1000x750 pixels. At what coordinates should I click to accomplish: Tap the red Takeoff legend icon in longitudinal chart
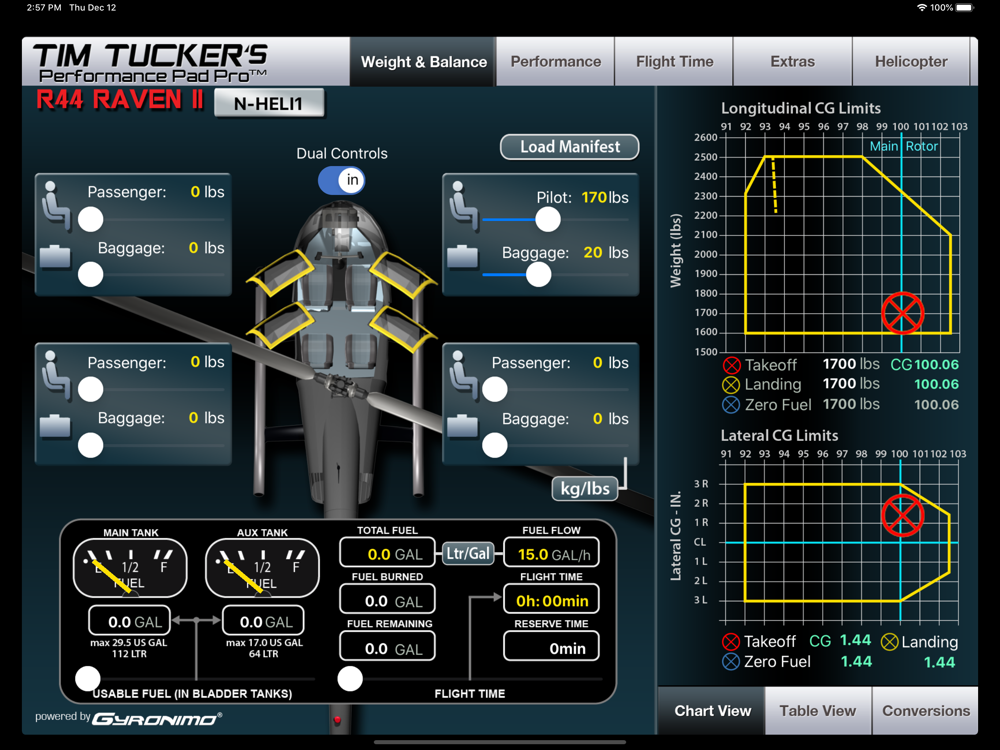[732, 365]
